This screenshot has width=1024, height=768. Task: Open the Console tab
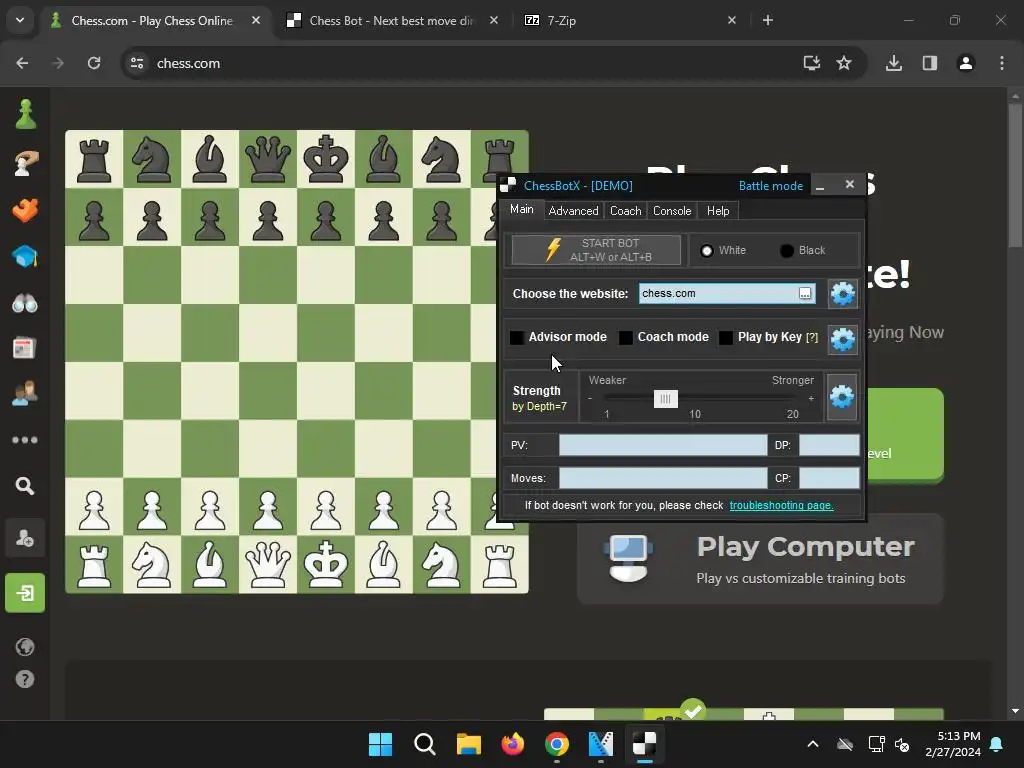(x=672, y=211)
